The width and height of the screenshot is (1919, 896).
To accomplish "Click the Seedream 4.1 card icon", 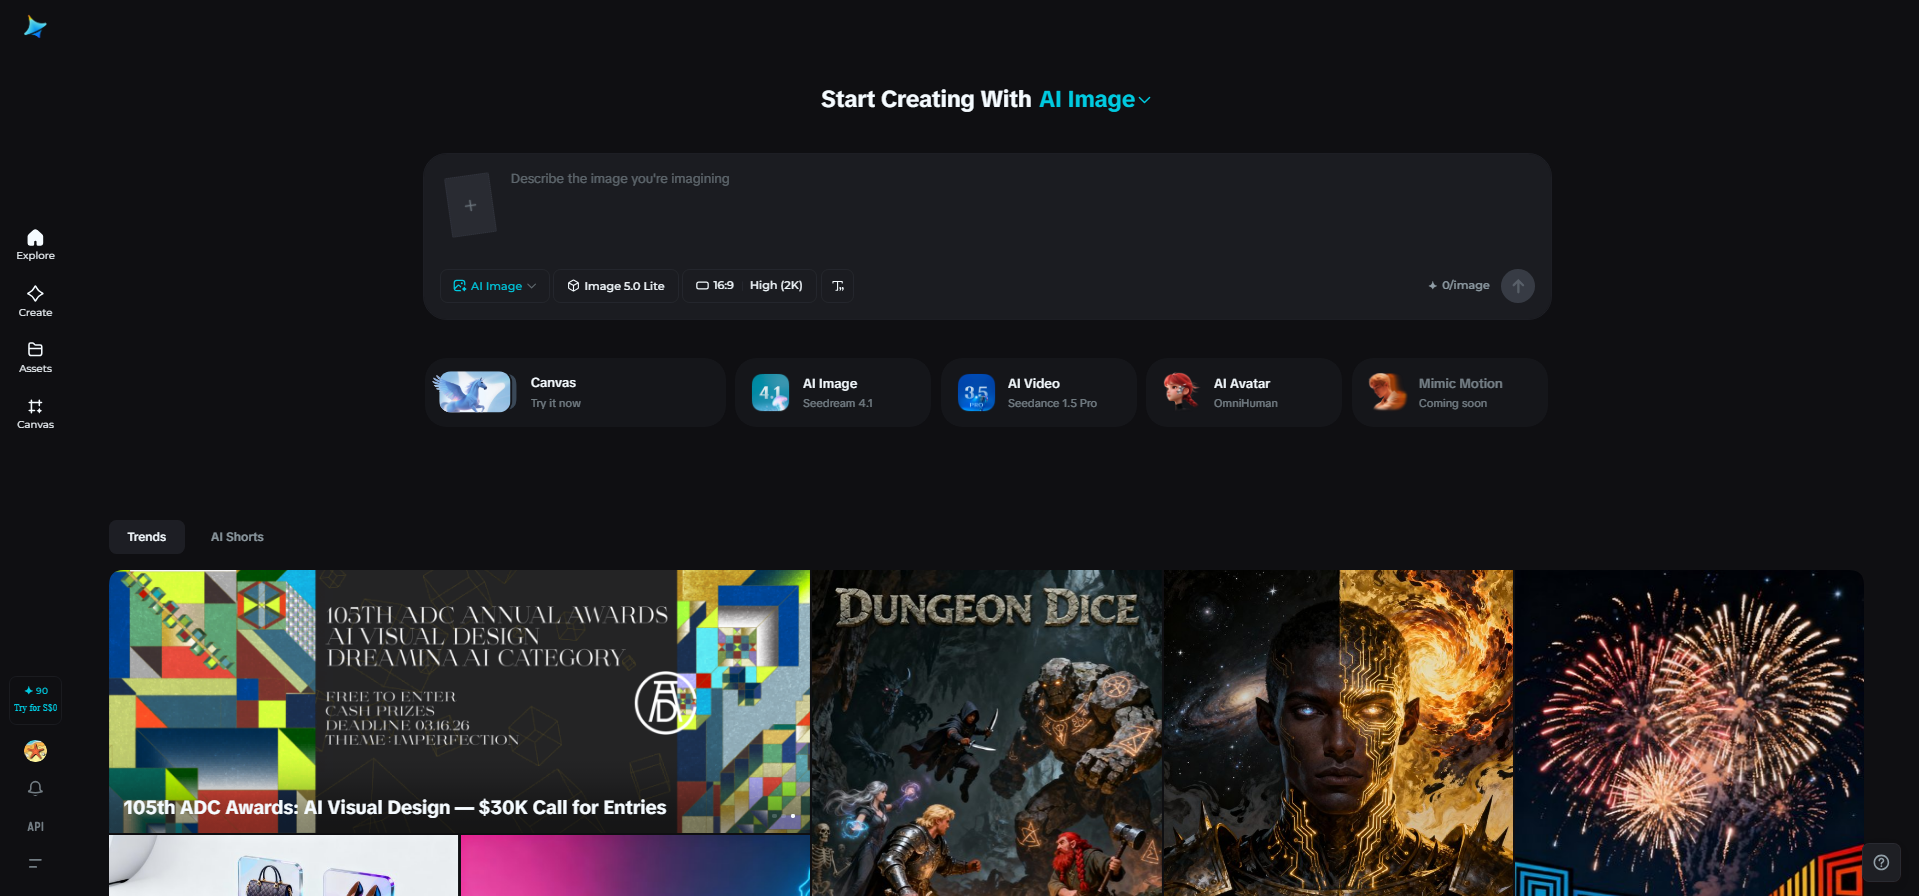I will tap(770, 393).
